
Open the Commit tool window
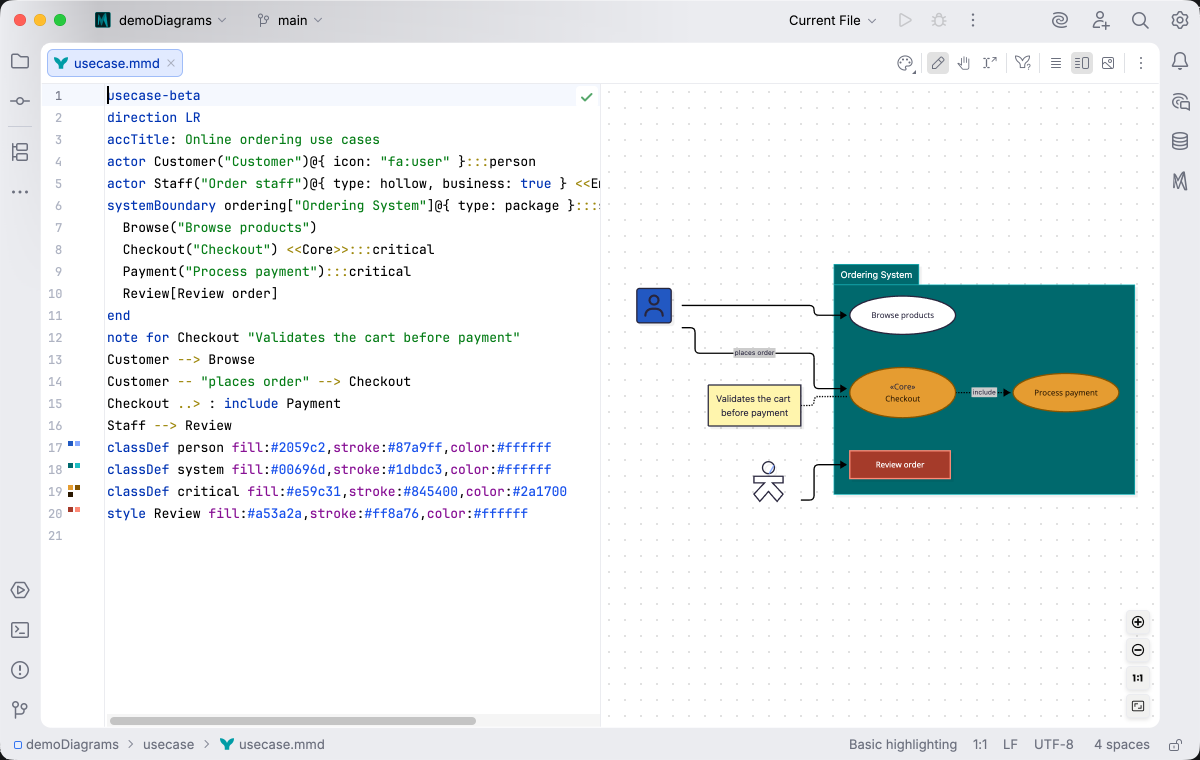pos(20,102)
